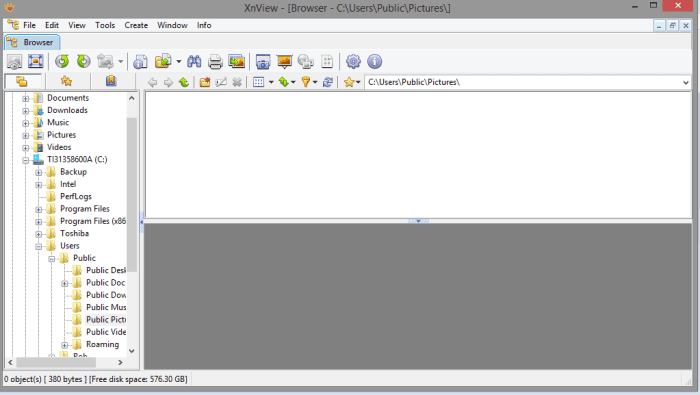Switch to the Folders tree tab

[x=22, y=81]
